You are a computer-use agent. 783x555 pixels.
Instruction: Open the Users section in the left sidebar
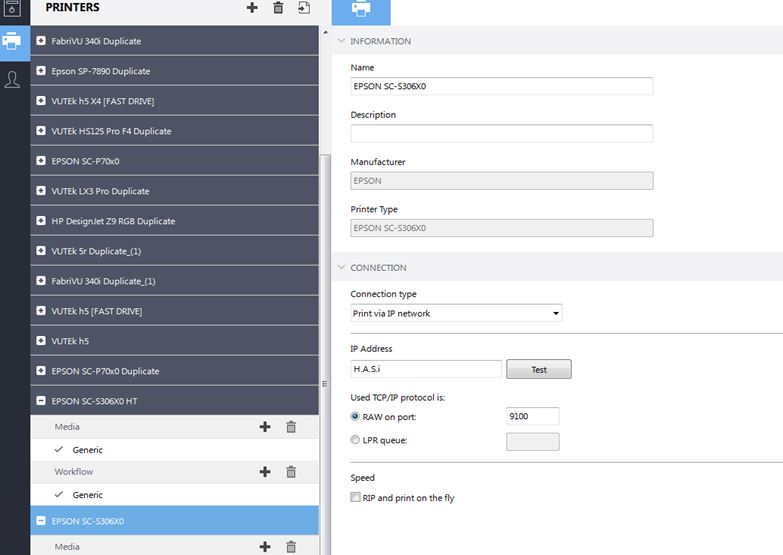[x=13, y=80]
